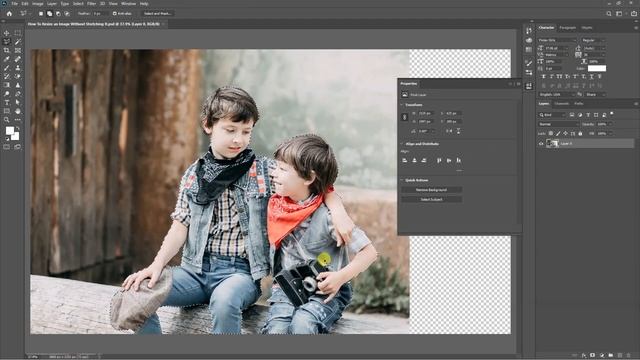Viewport: 640px width, 360px height.
Task: Click align left edges in Properties
Action: coord(405,160)
